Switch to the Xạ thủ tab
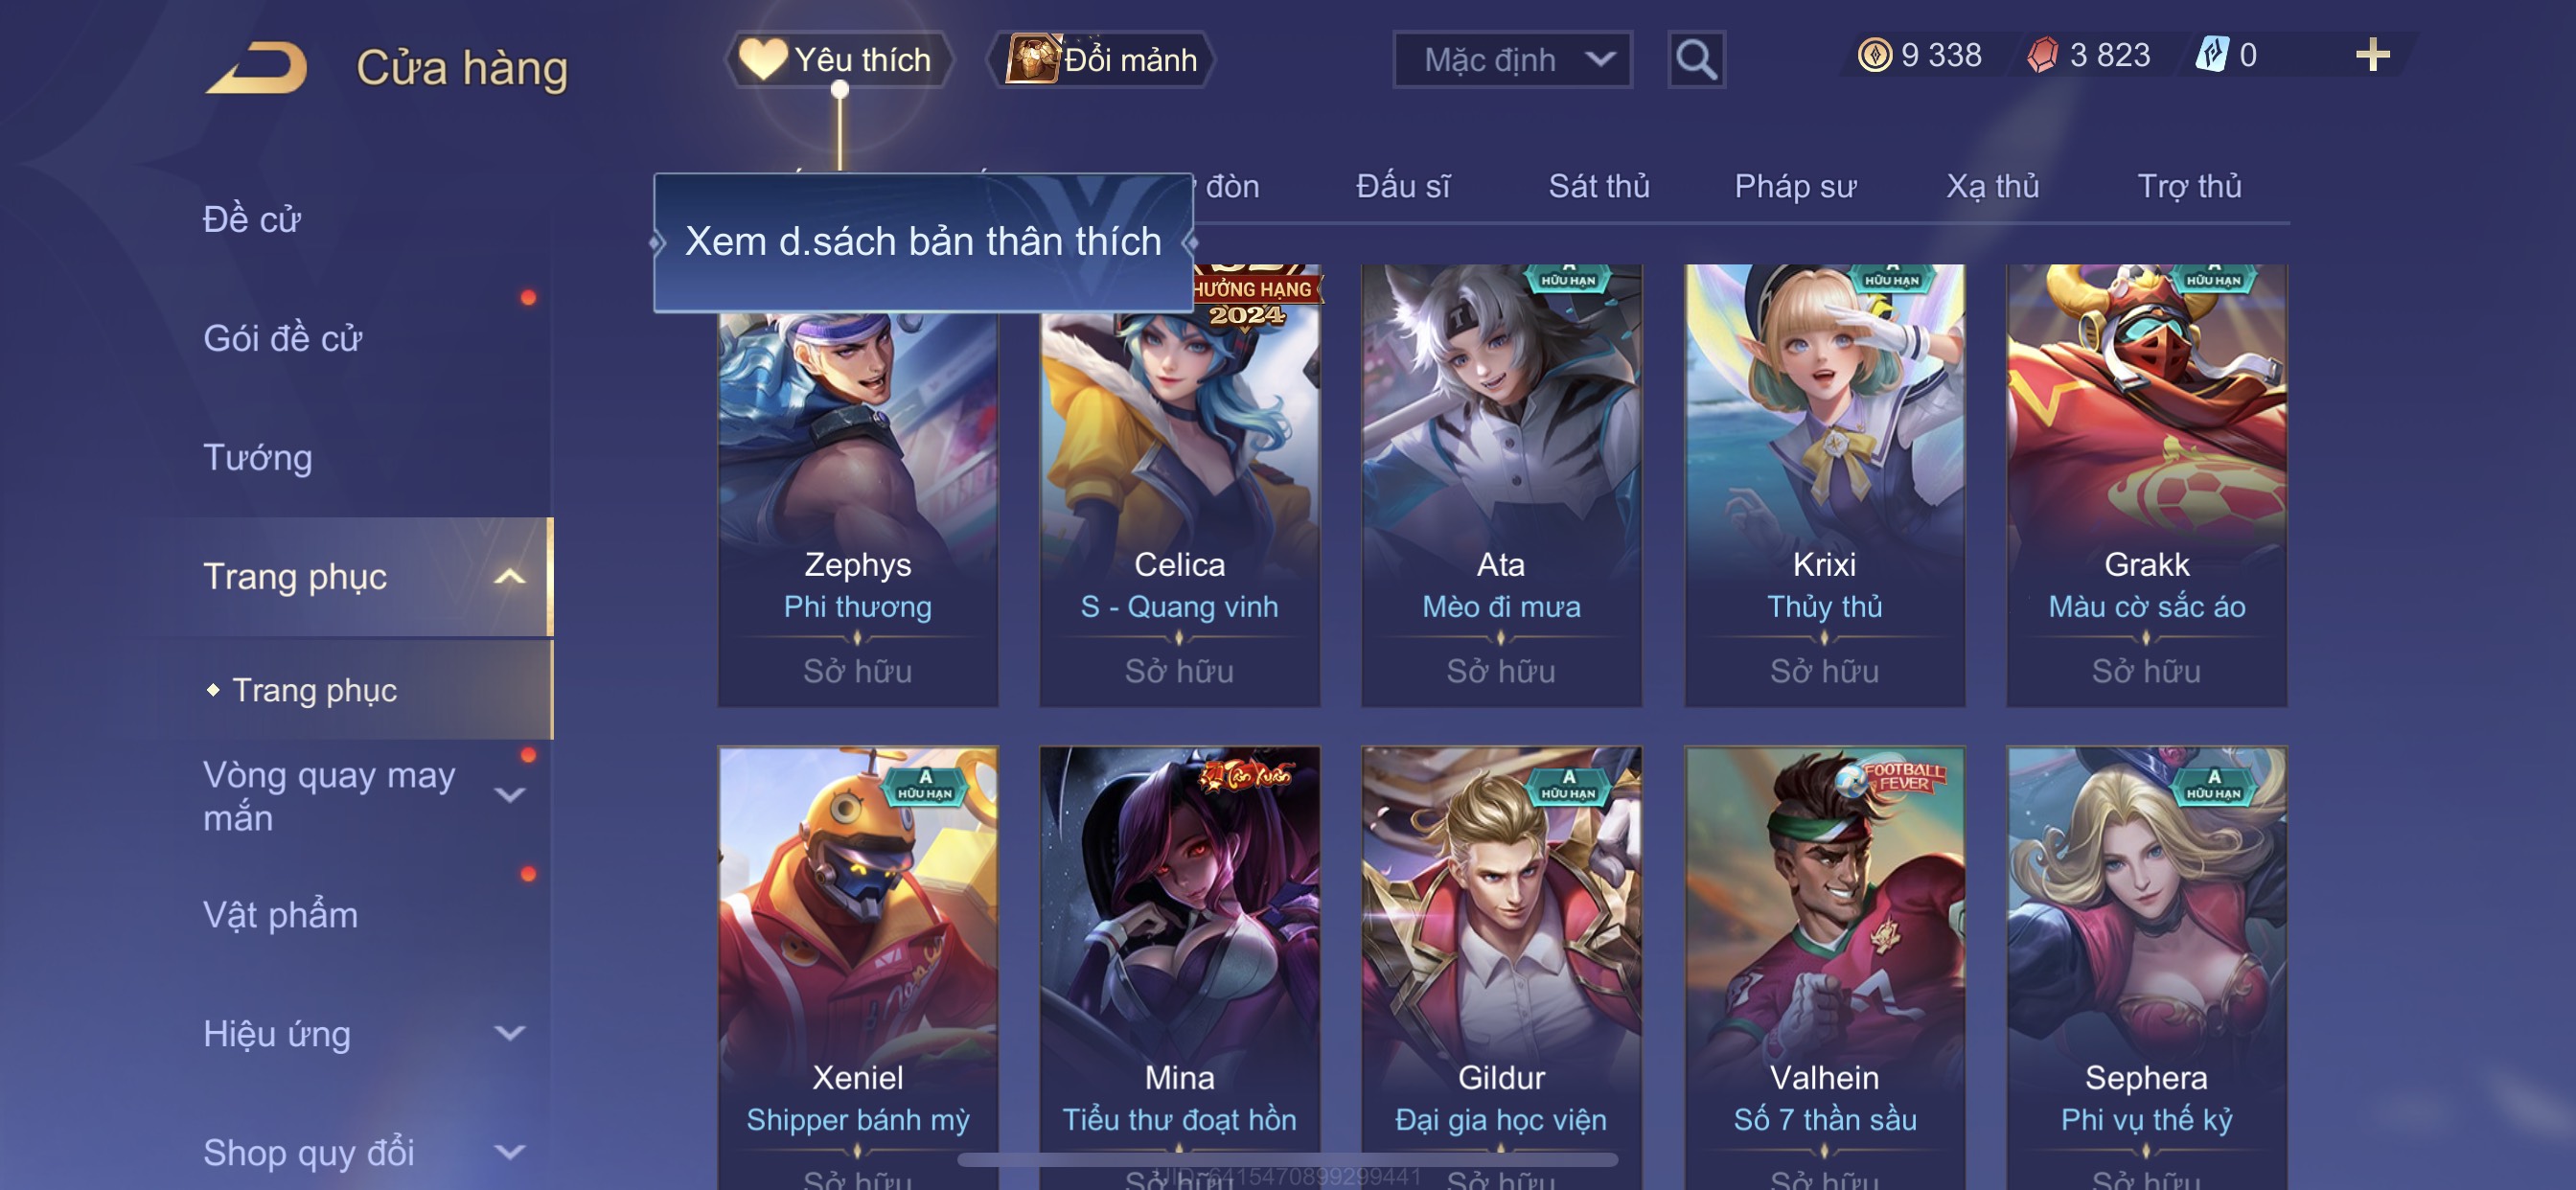 (x=1992, y=186)
